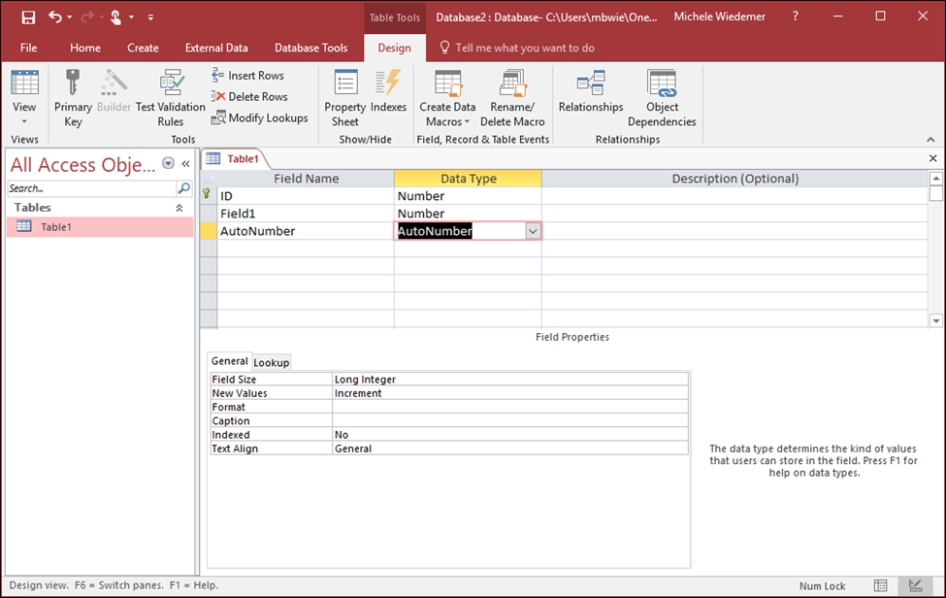Show Object Dependencies
This screenshot has width=946, height=598.
[662, 98]
